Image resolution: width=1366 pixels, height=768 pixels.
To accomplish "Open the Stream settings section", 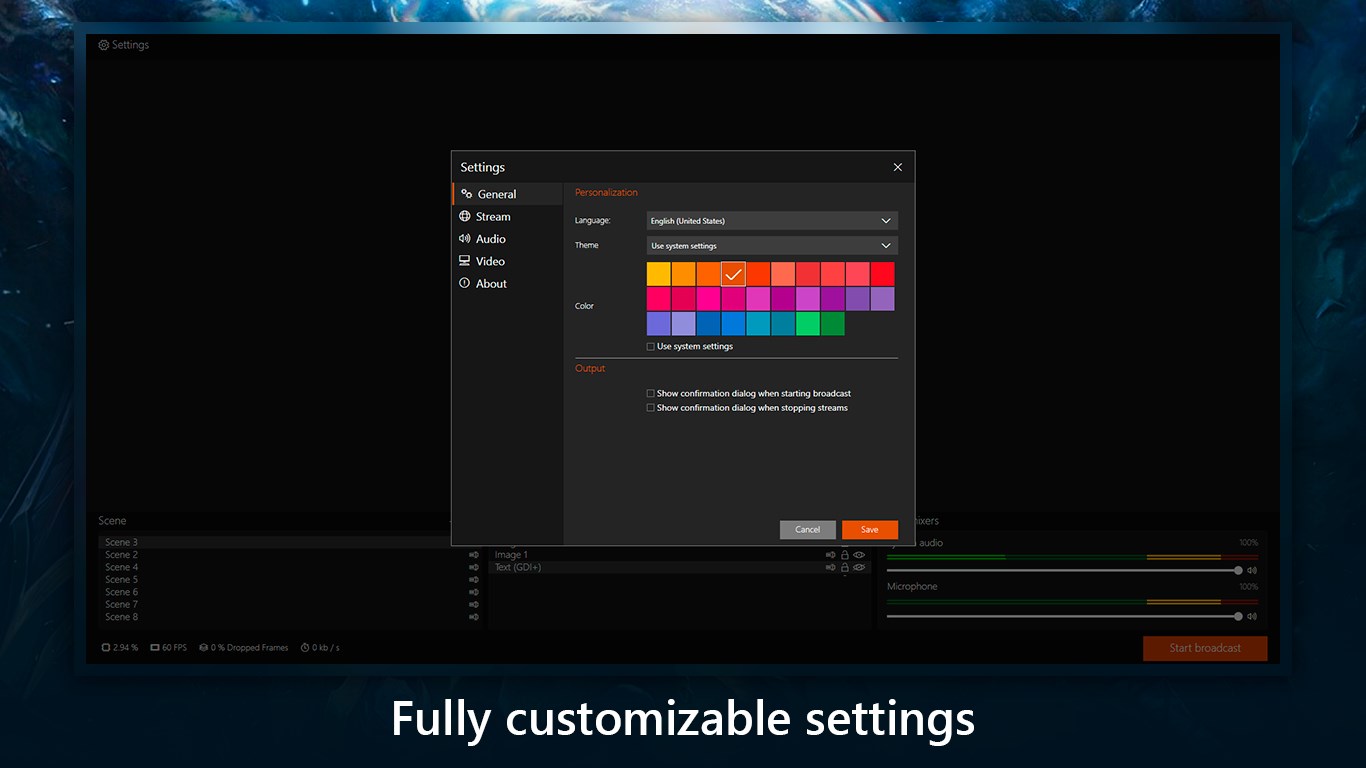I will point(508,216).
